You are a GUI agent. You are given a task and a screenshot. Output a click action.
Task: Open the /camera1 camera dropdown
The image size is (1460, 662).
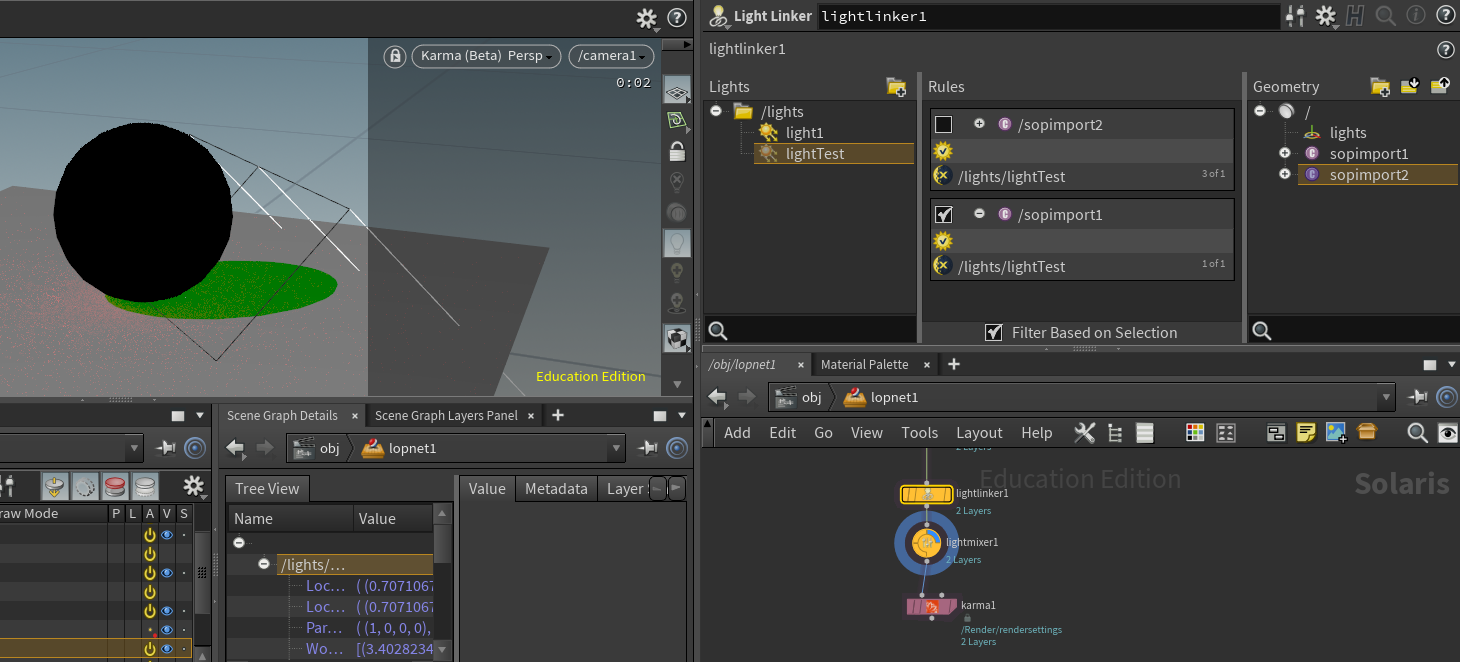point(610,56)
